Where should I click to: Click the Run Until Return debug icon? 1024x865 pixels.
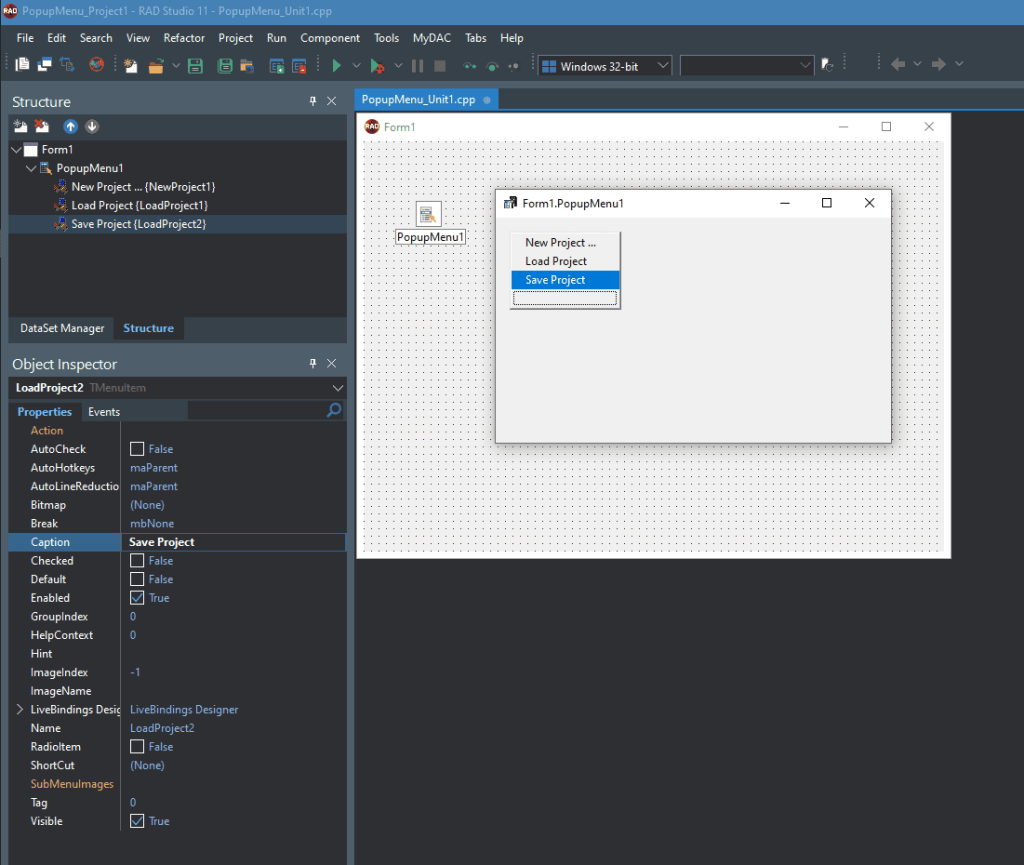tap(514, 65)
